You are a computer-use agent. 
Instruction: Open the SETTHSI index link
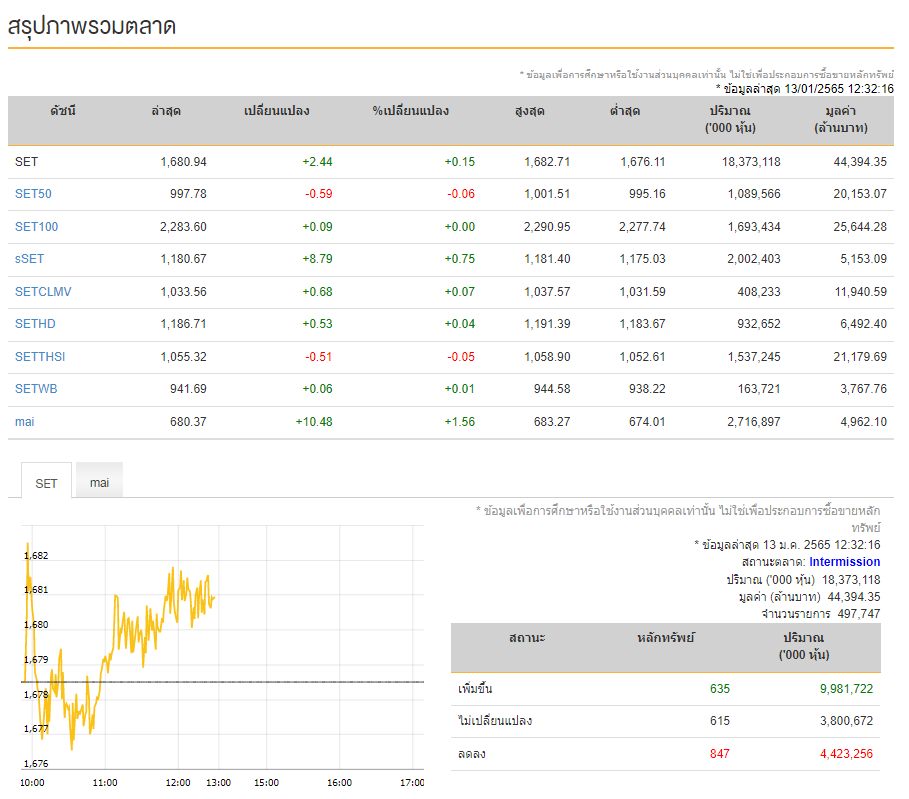40,357
